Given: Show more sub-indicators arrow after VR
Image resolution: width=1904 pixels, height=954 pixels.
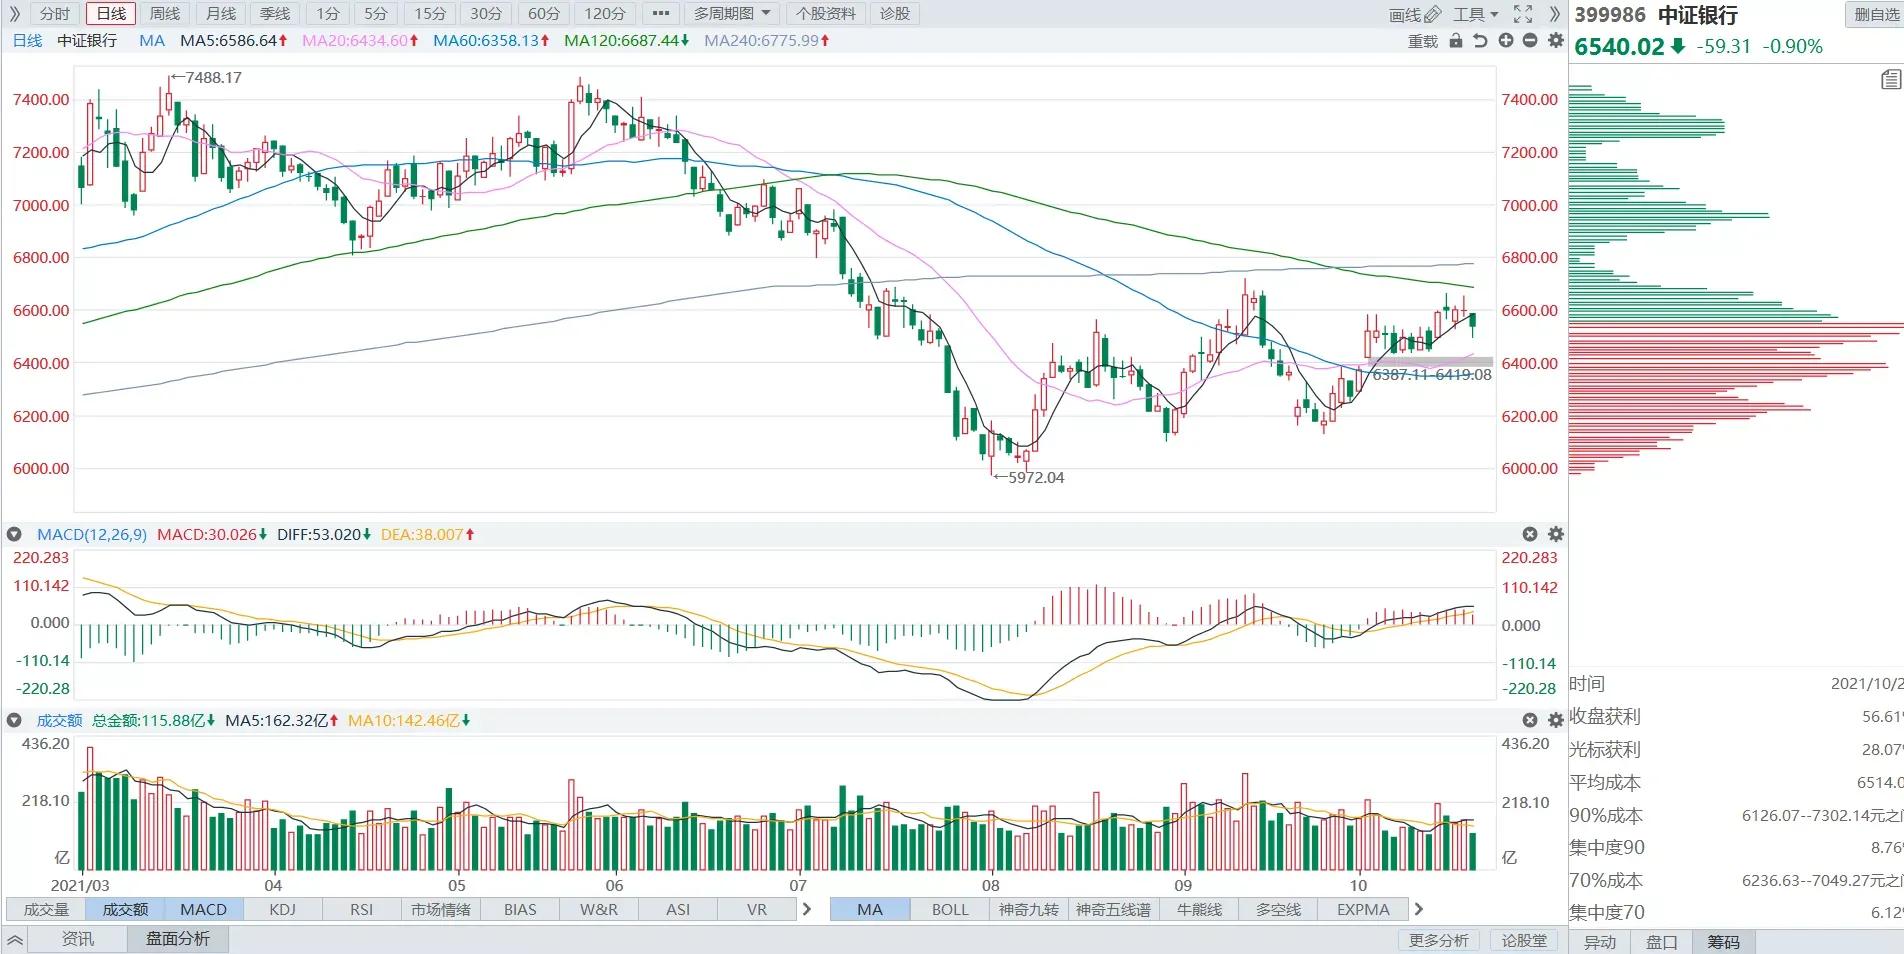Looking at the screenshot, I should coord(807,909).
